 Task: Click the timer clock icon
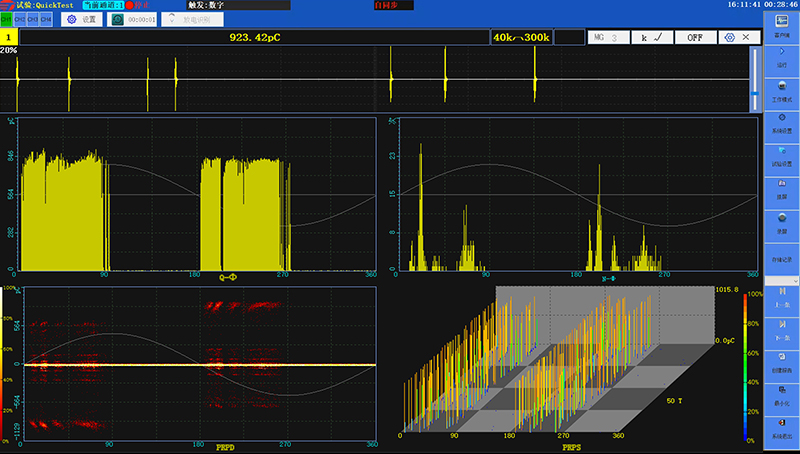pyautogui.click(x=118, y=19)
